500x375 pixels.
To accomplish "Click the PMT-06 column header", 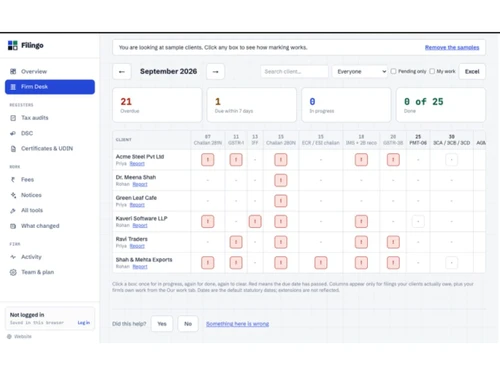I will click(x=418, y=140).
